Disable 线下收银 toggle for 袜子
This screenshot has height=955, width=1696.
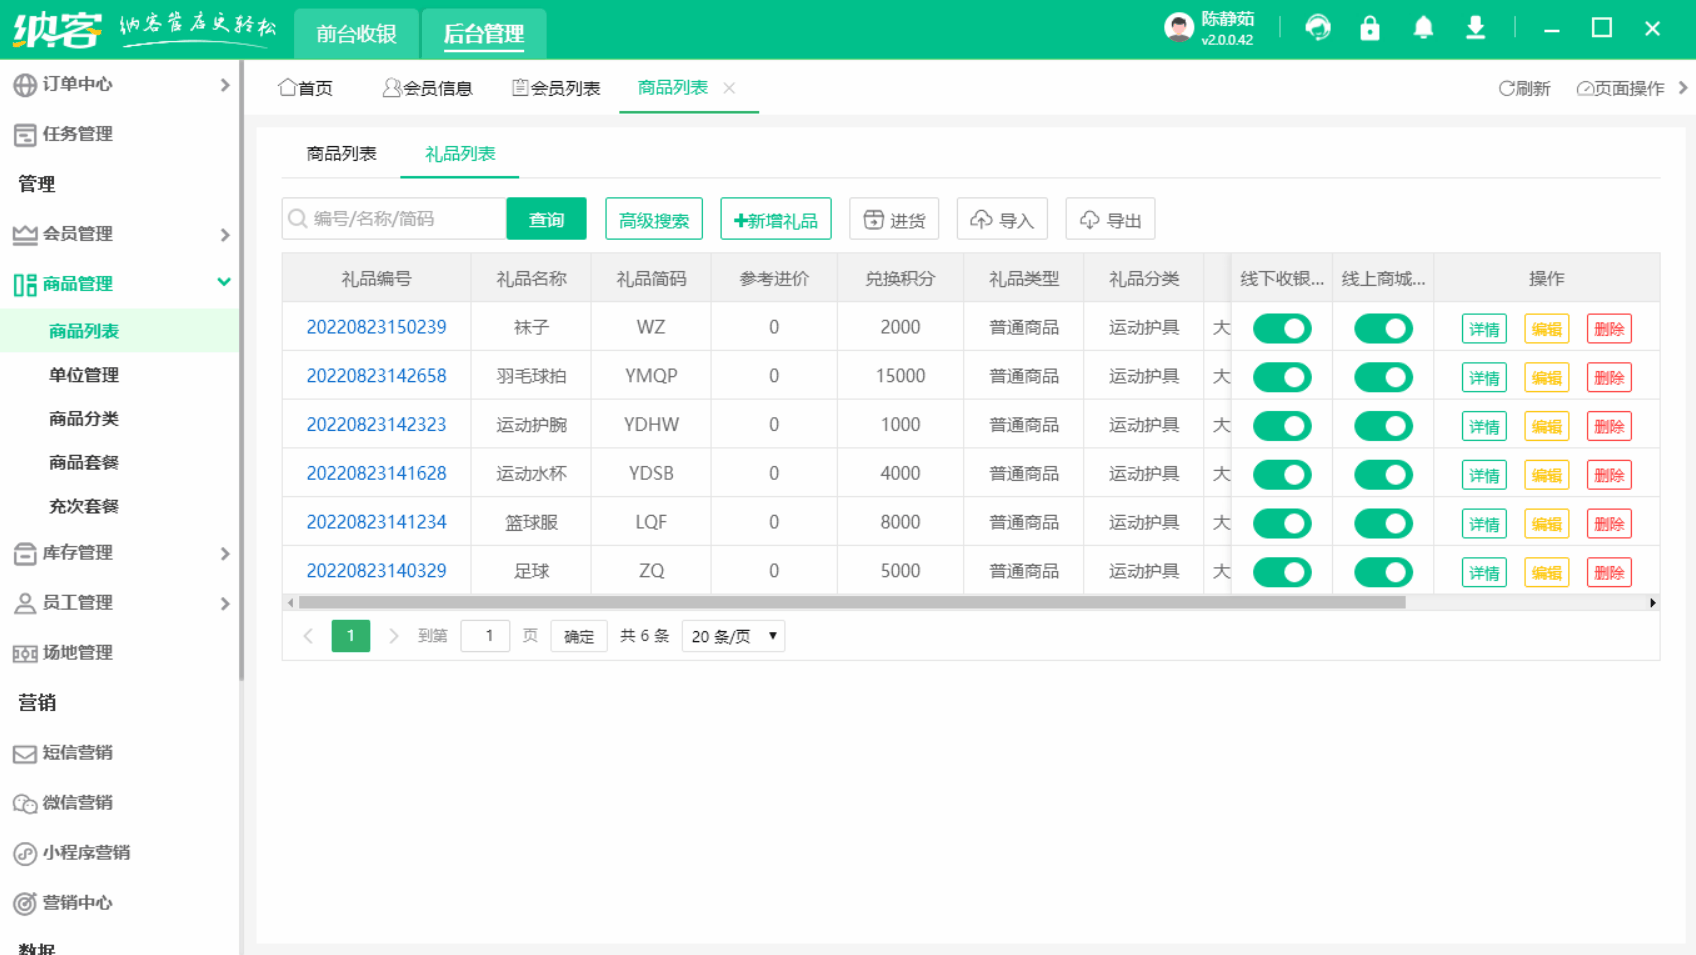1282,327
